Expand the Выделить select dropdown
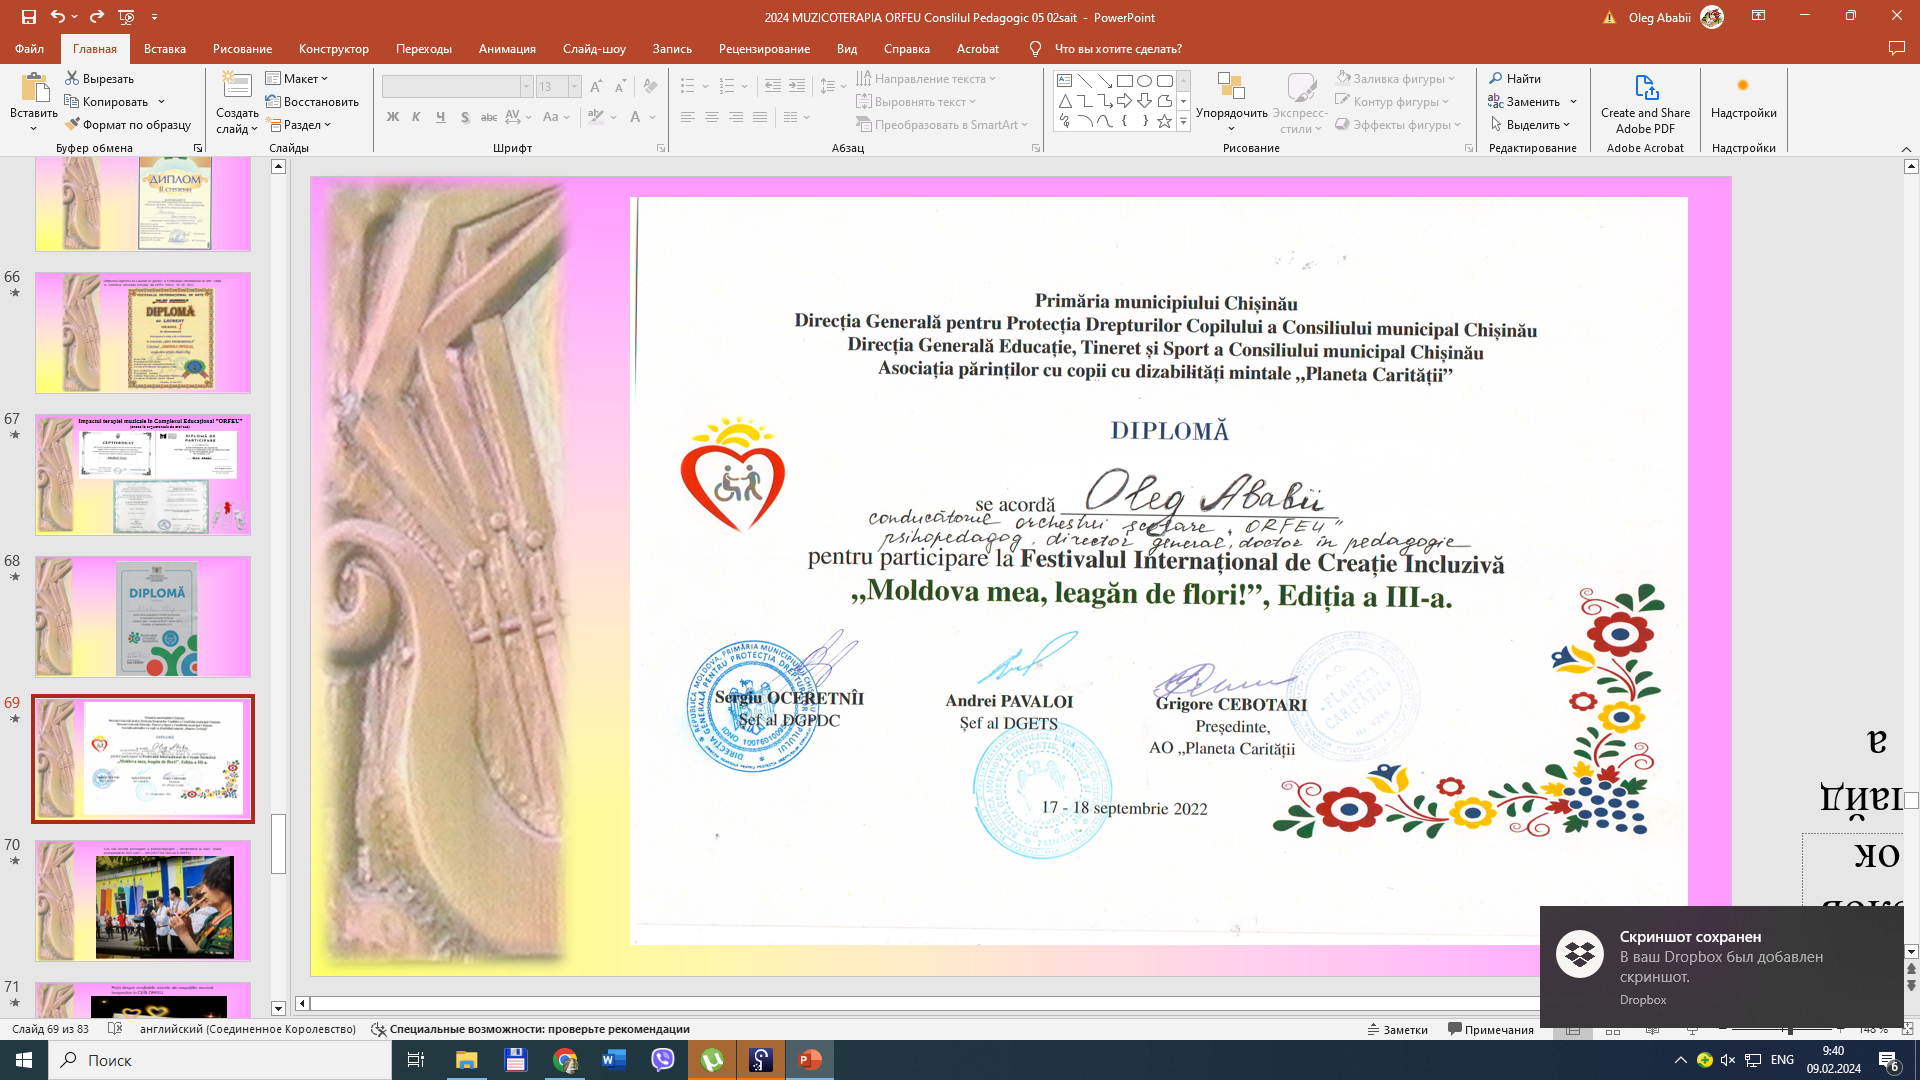Viewport: 1920px width, 1080px height. 1530,125
